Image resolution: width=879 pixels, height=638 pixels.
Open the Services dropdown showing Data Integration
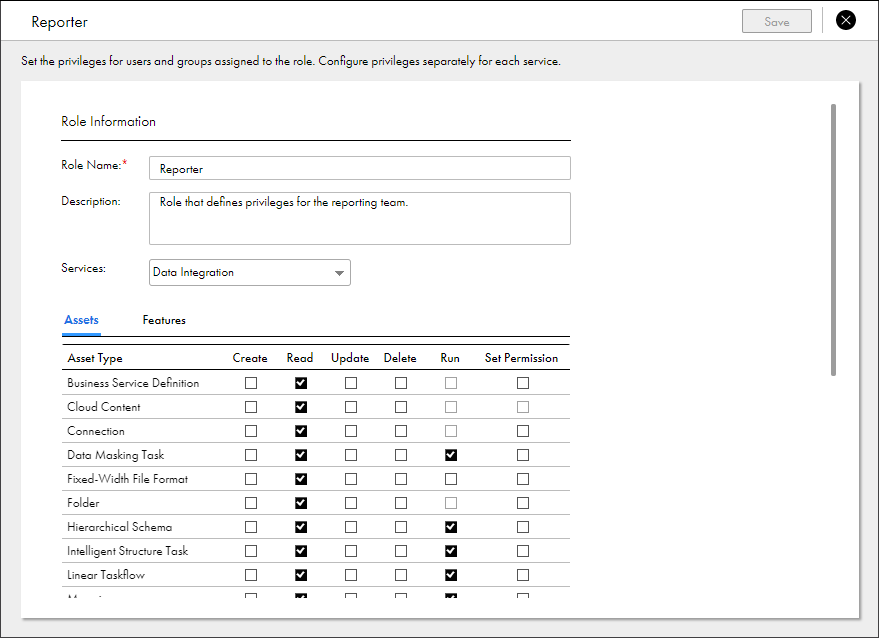click(250, 272)
